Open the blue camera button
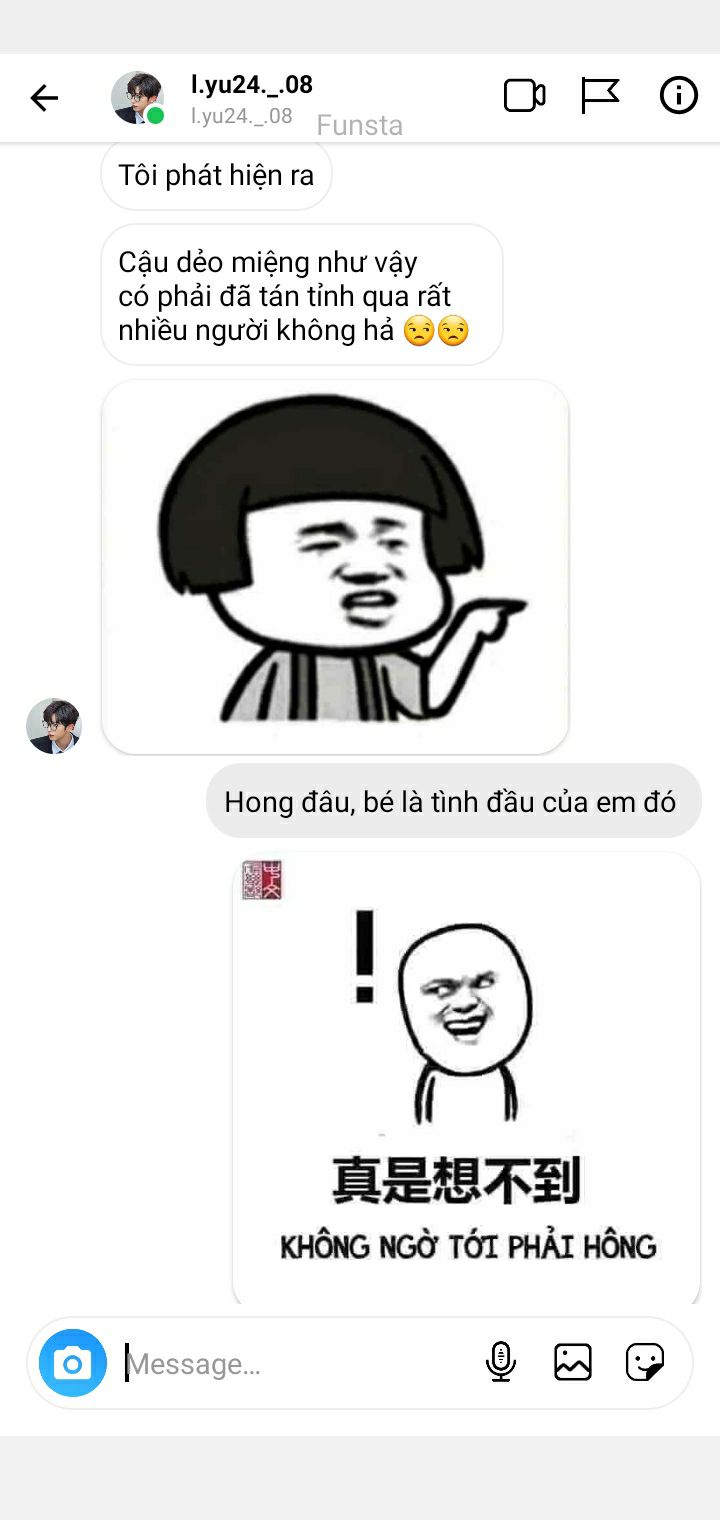 pos(73,1362)
